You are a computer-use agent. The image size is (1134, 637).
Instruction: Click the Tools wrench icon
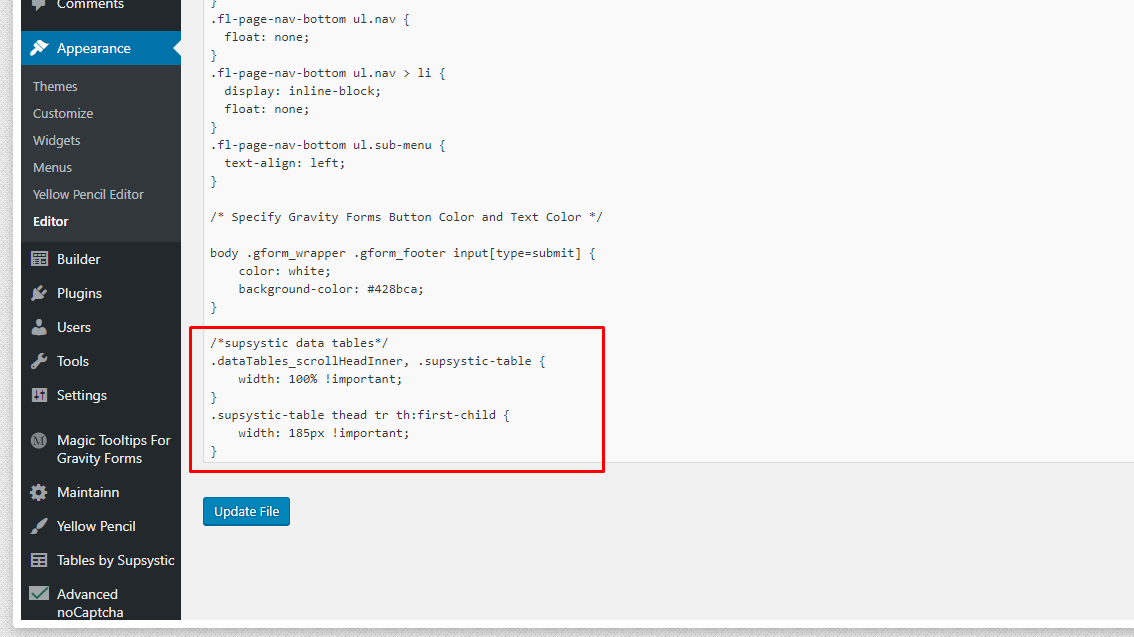39,361
